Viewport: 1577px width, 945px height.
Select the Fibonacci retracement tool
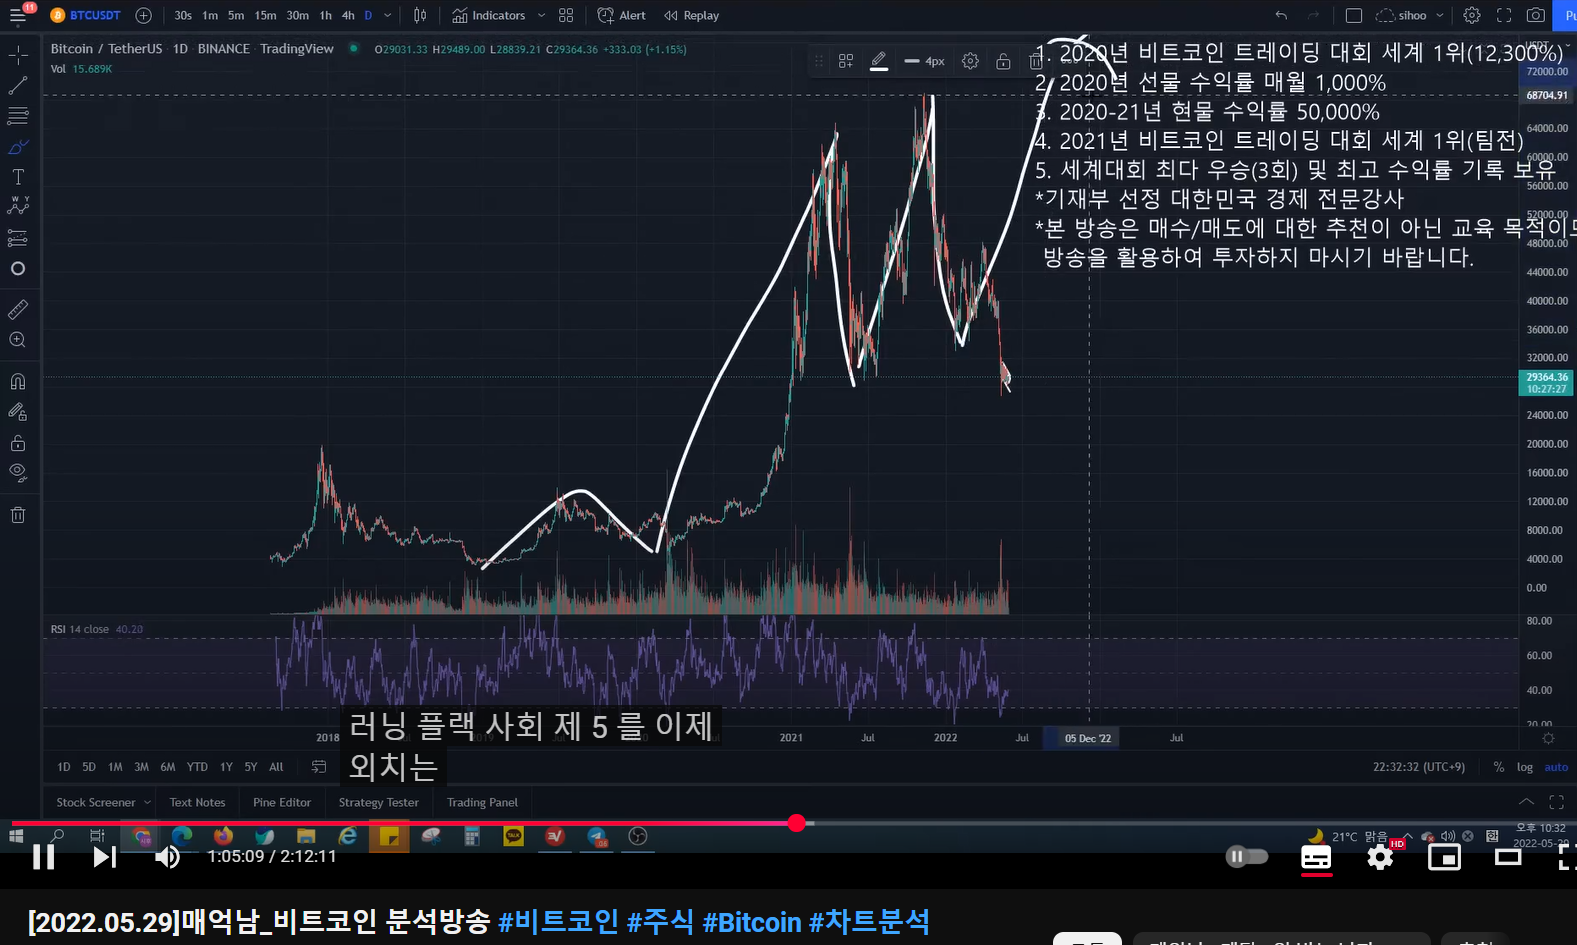tap(18, 116)
